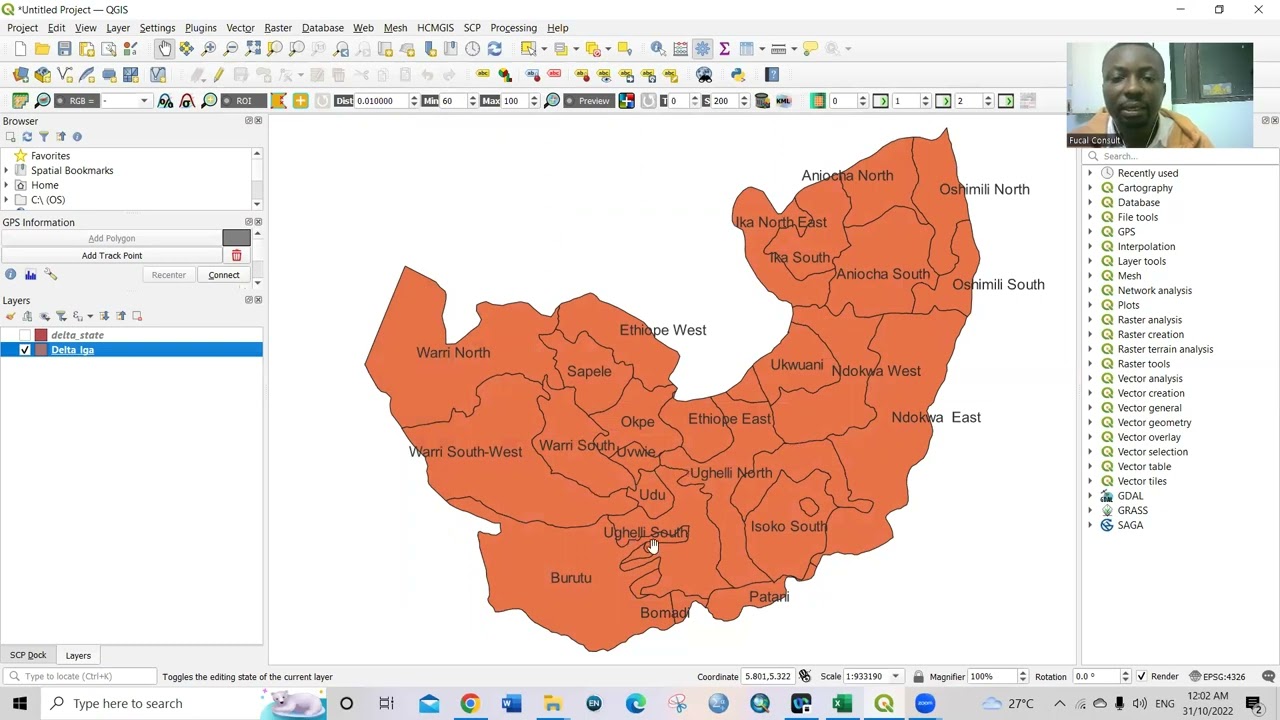This screenshot has height=720, width=1280.
Task: Click the Help book icon in toolbar
Action: point(772,74)
